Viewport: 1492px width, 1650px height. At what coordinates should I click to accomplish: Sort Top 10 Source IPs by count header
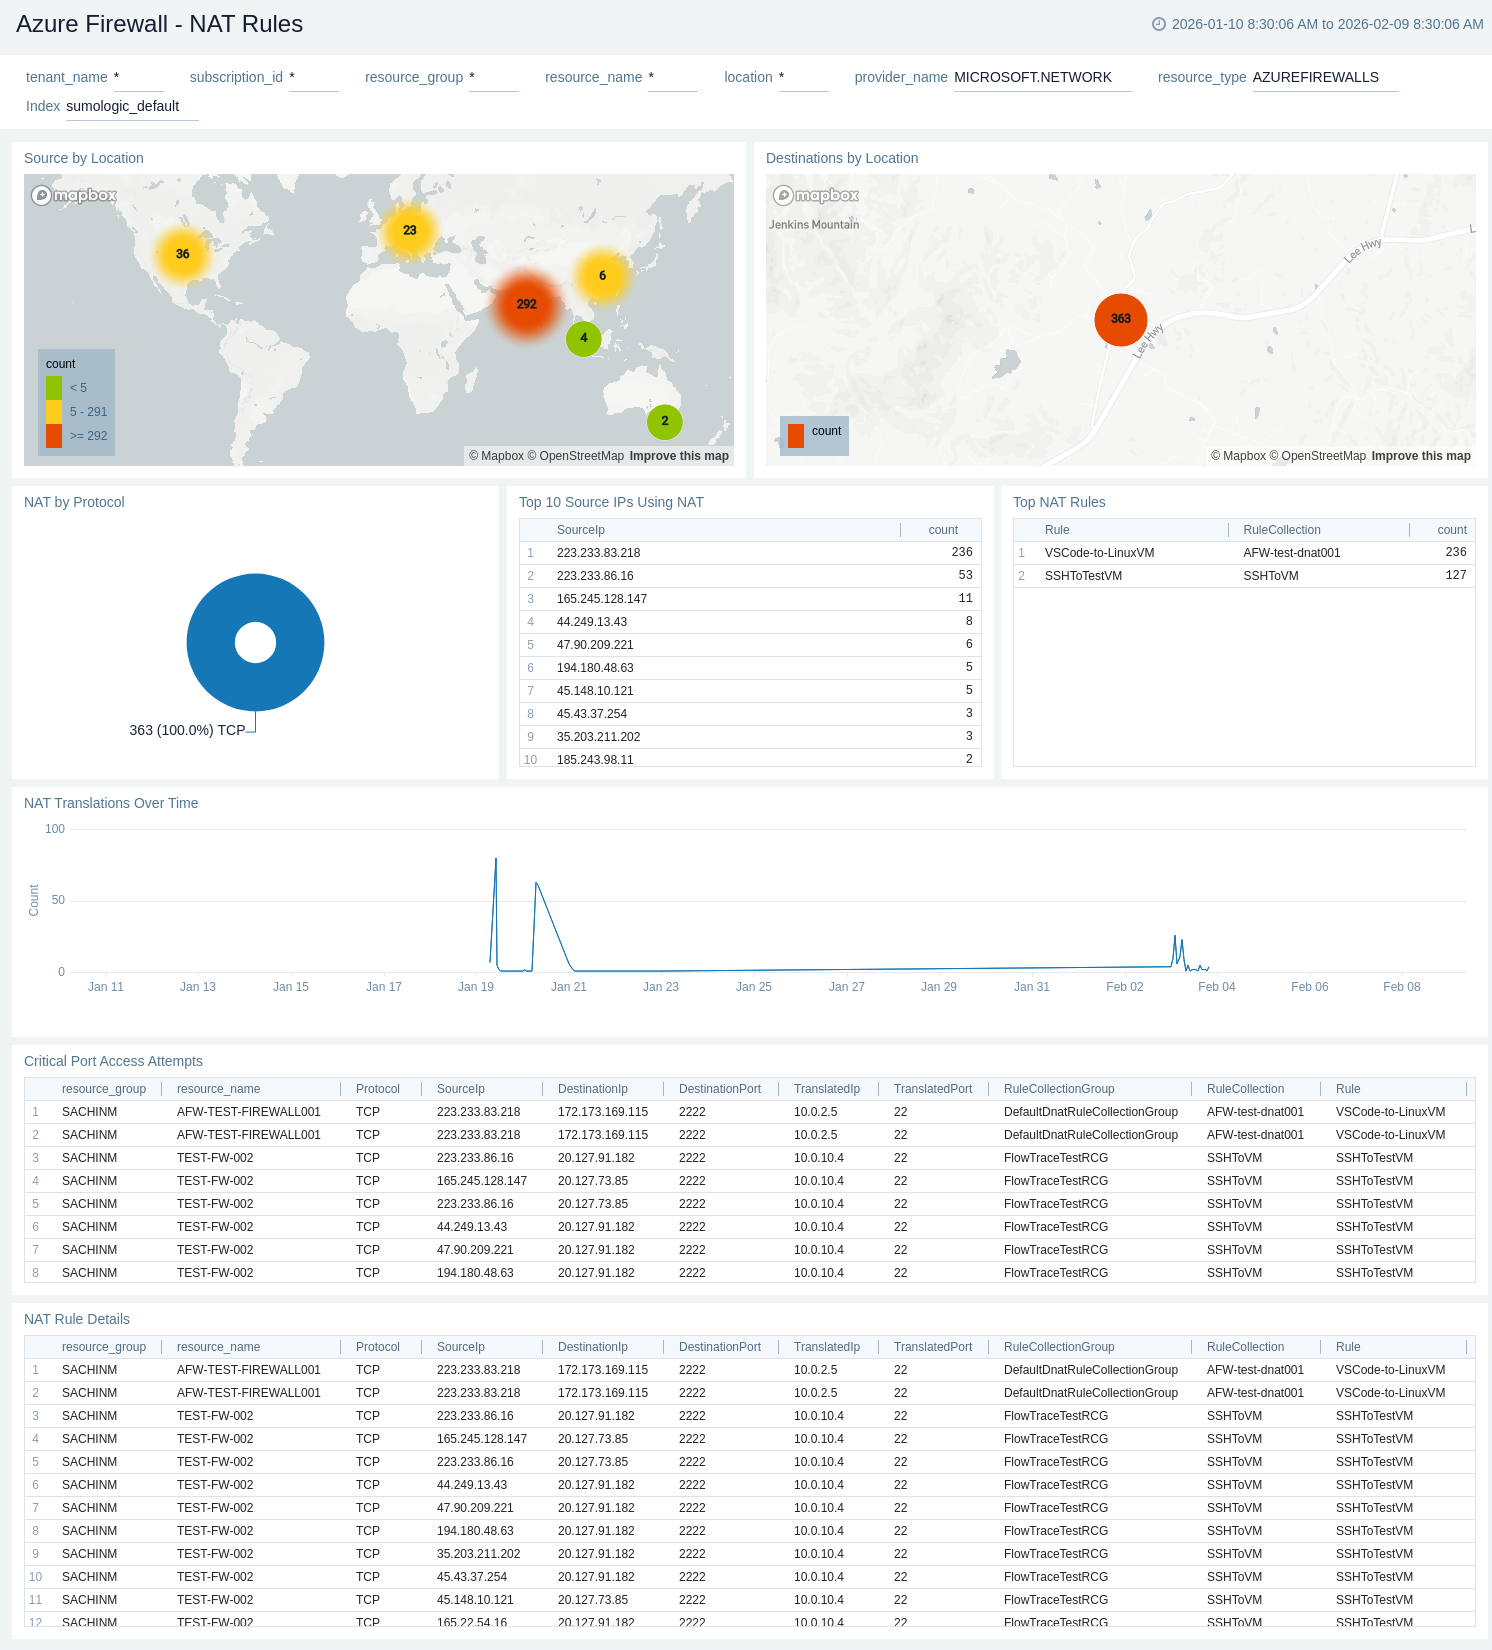(942, 530)
